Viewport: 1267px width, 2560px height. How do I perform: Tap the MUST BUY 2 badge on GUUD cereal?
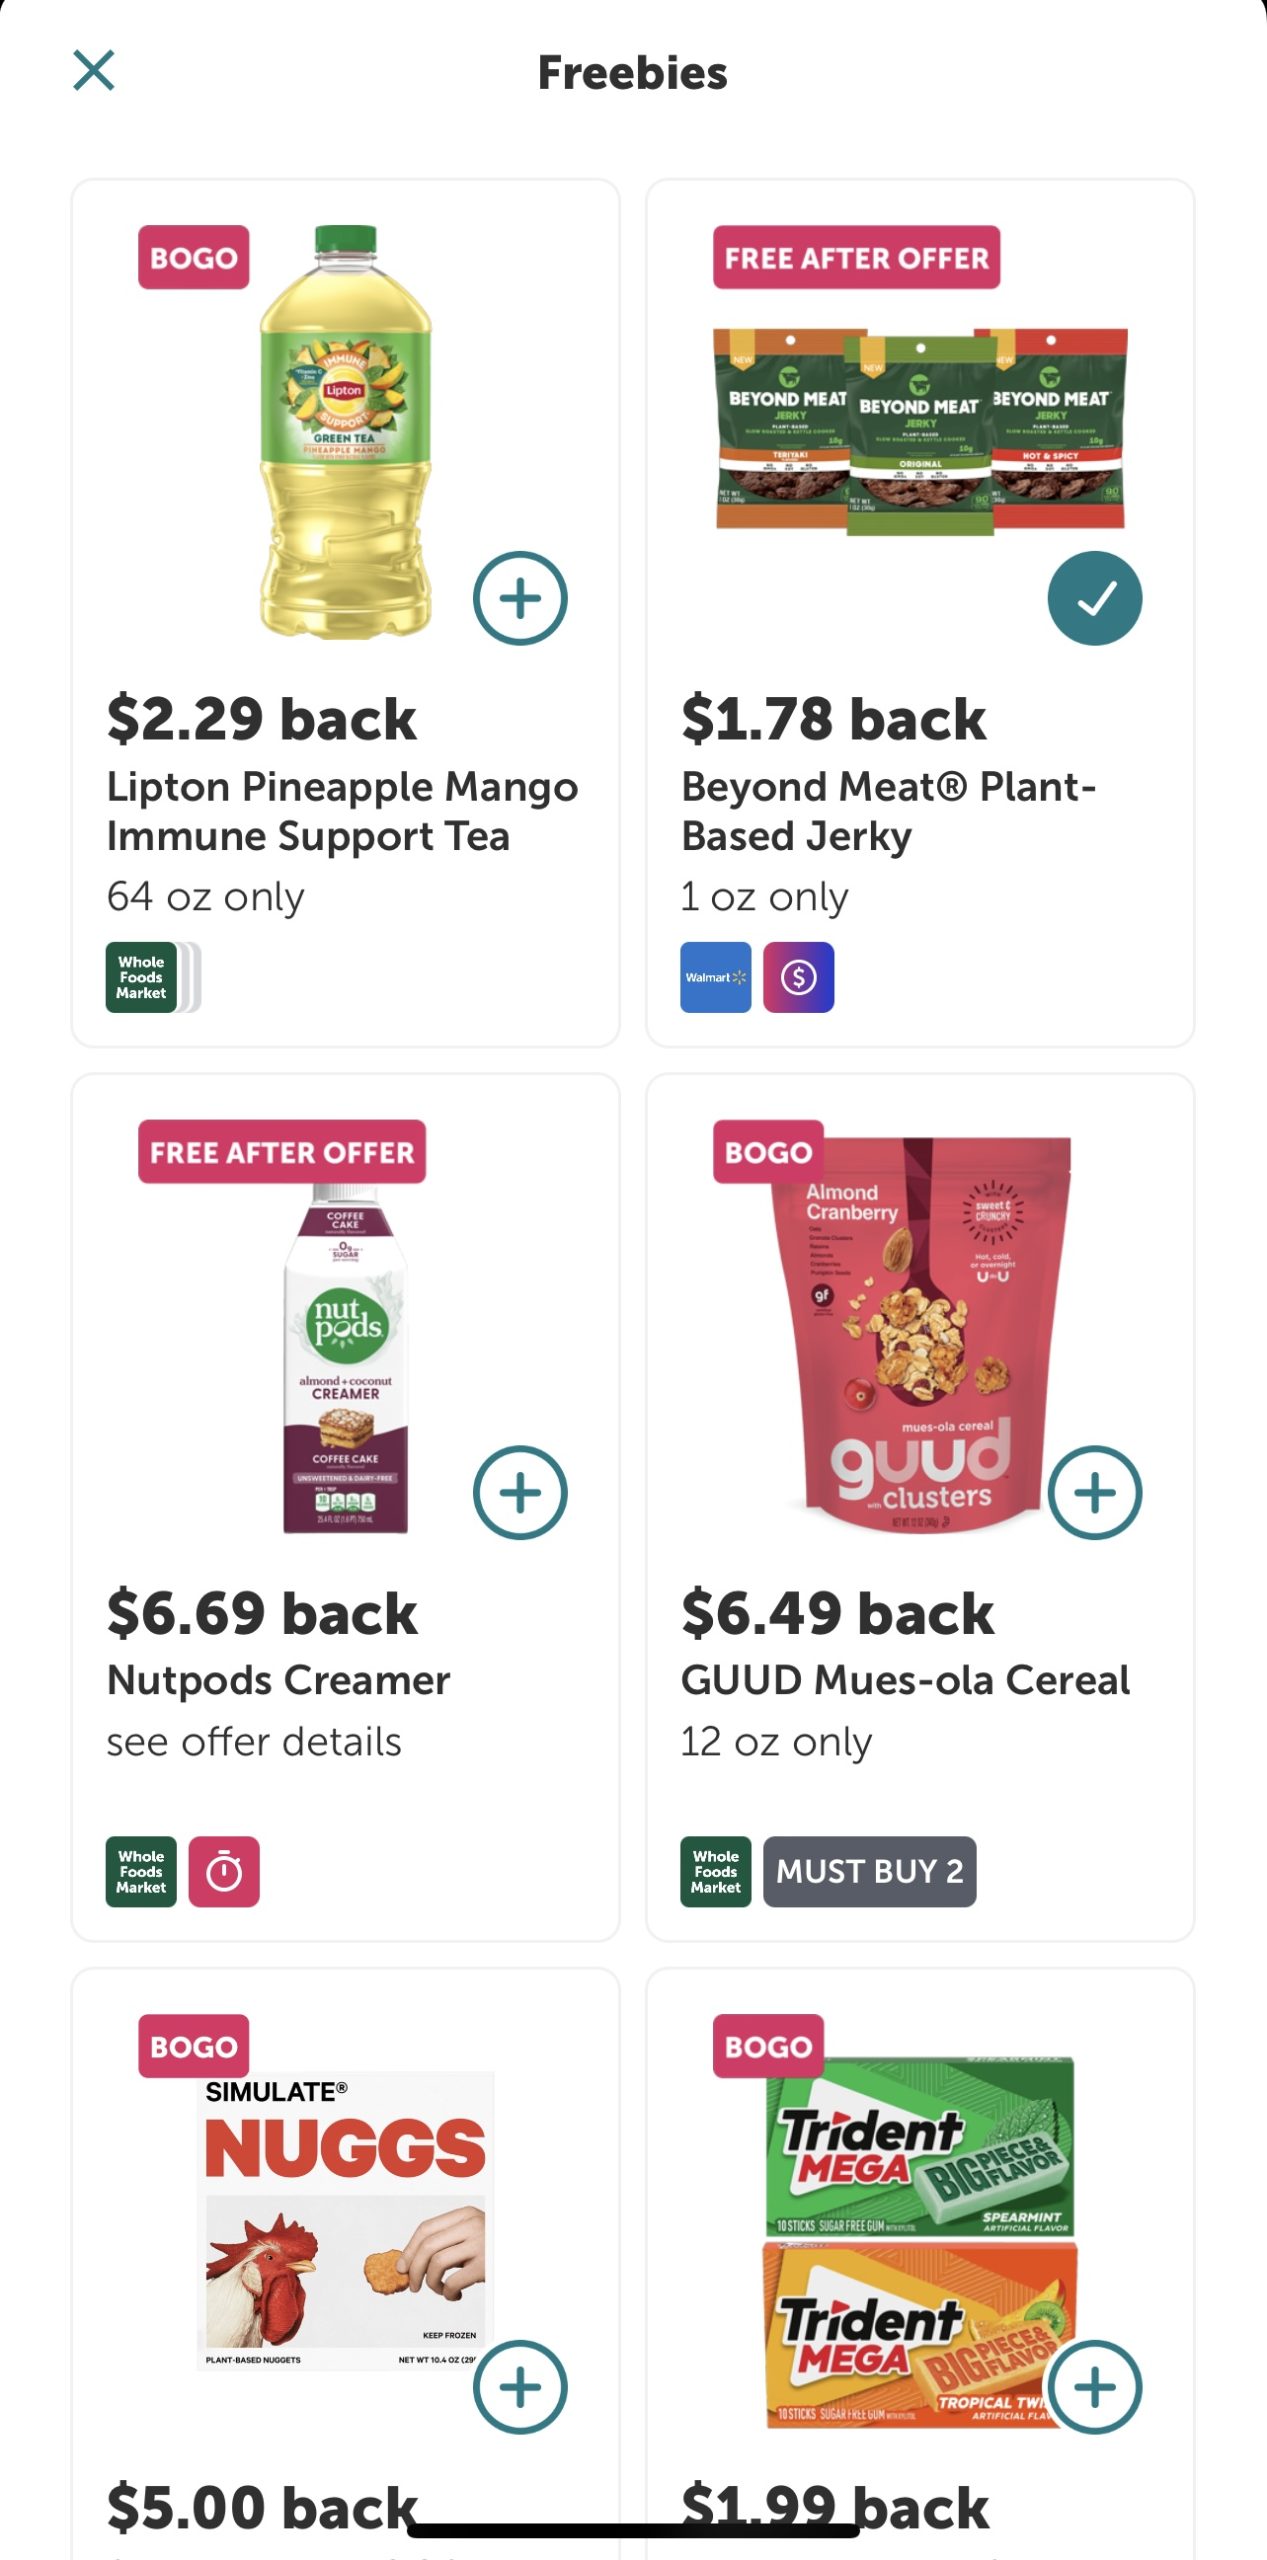point(870,1872)
